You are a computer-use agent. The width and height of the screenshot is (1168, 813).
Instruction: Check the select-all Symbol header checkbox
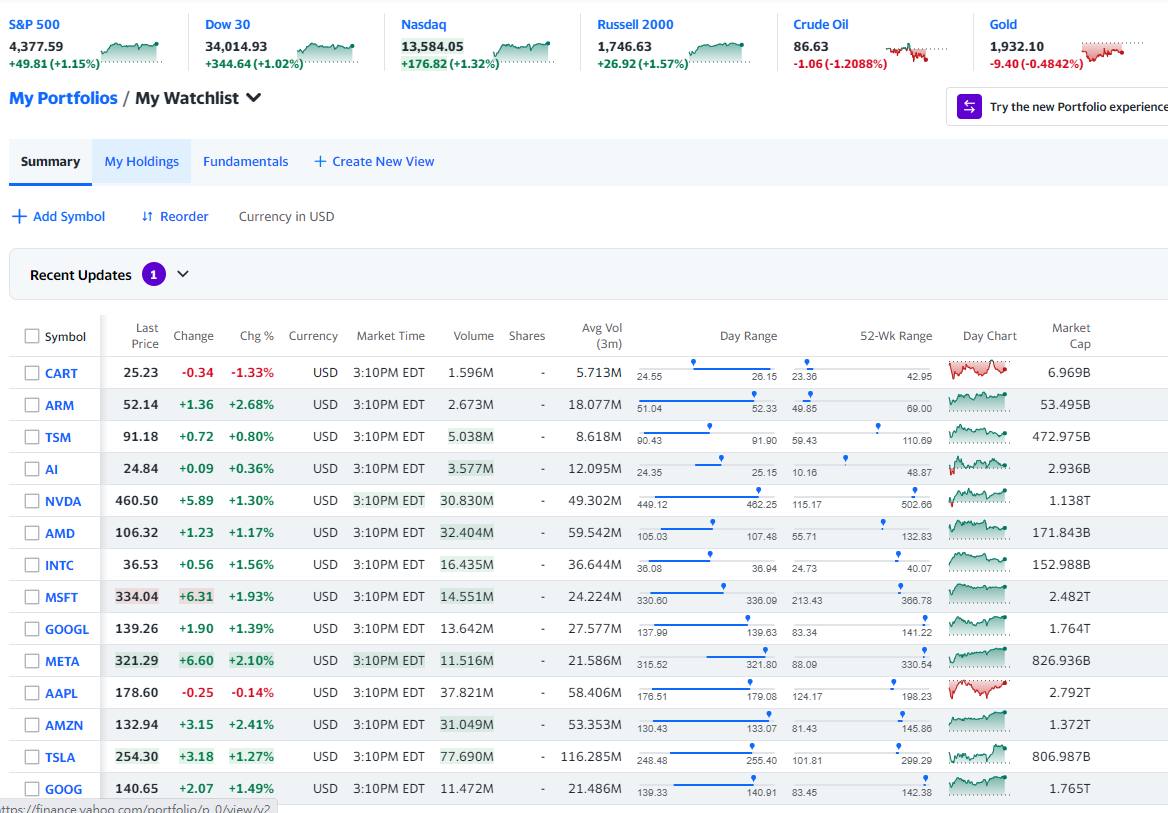coord(32,337)
